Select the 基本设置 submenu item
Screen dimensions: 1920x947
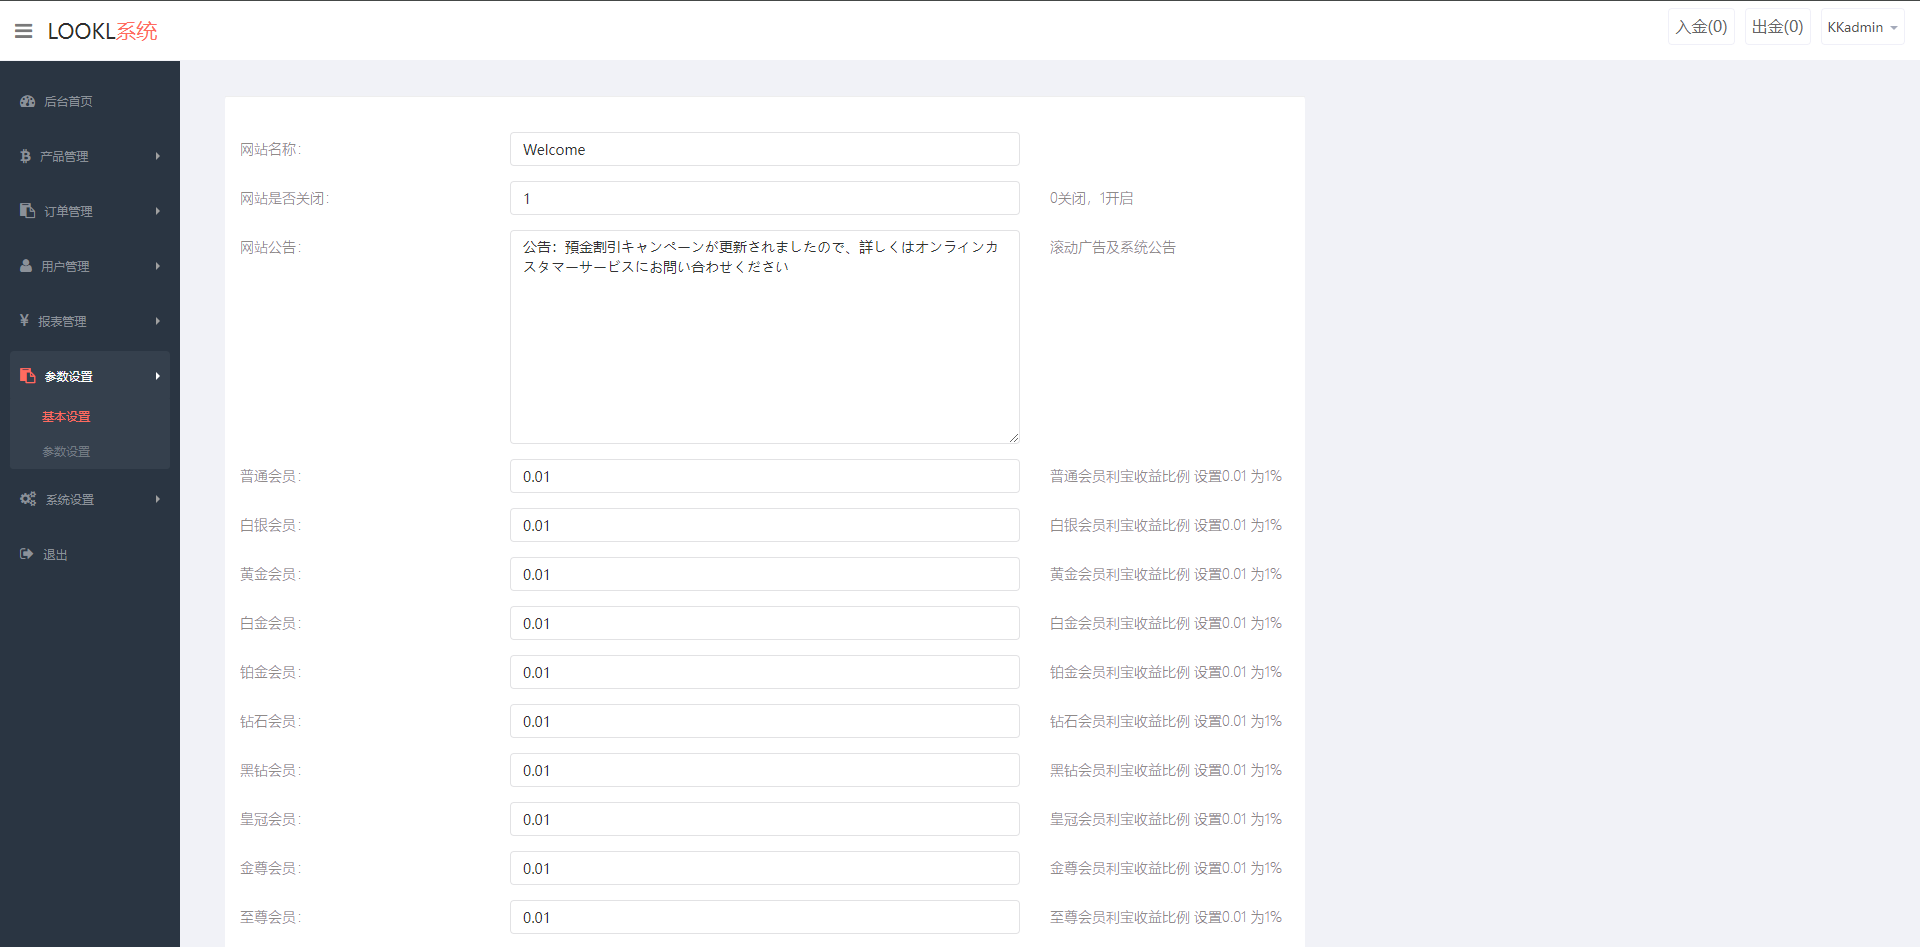click(66, 416)
